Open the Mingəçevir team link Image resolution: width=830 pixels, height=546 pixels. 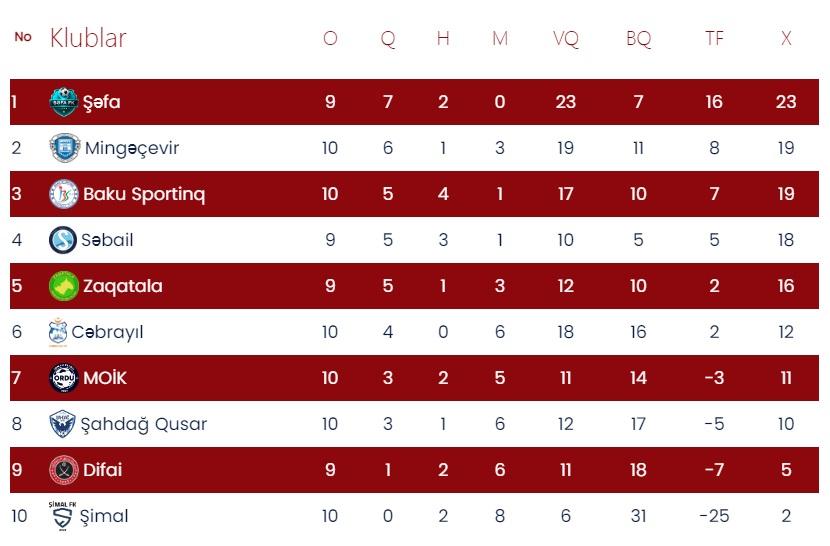132,148
